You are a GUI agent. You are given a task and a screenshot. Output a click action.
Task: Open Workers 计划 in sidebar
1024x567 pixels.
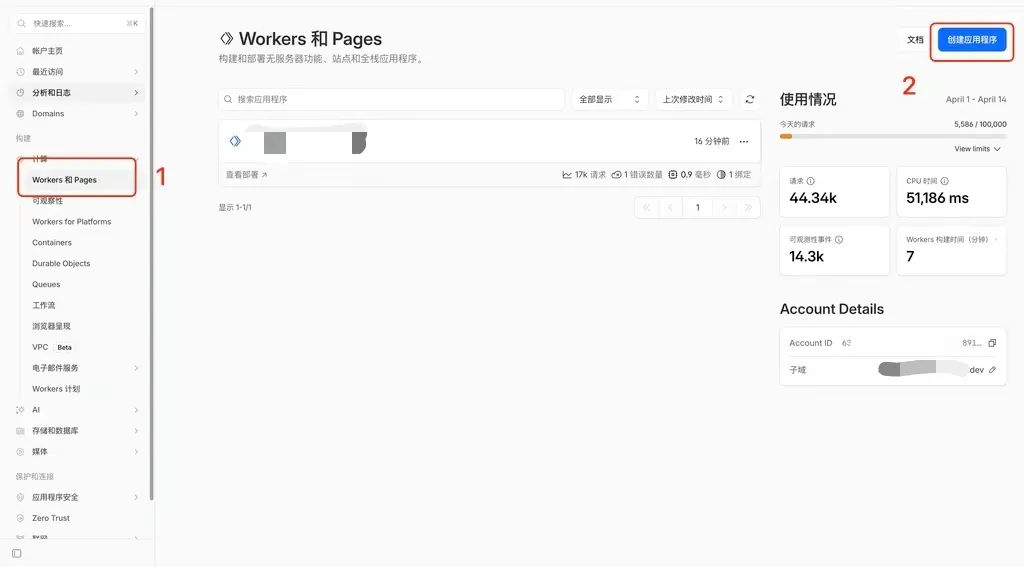pos(56,389)
